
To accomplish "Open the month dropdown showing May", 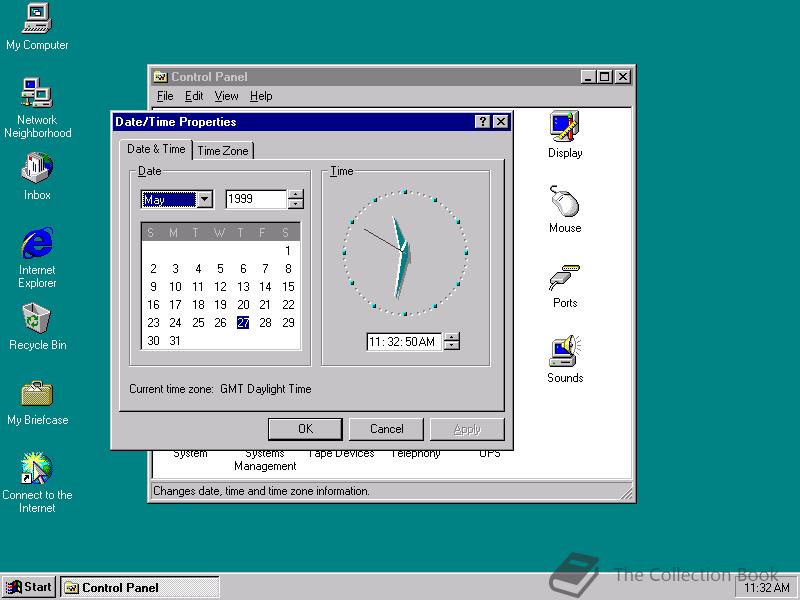I will [x=205, y=199].
